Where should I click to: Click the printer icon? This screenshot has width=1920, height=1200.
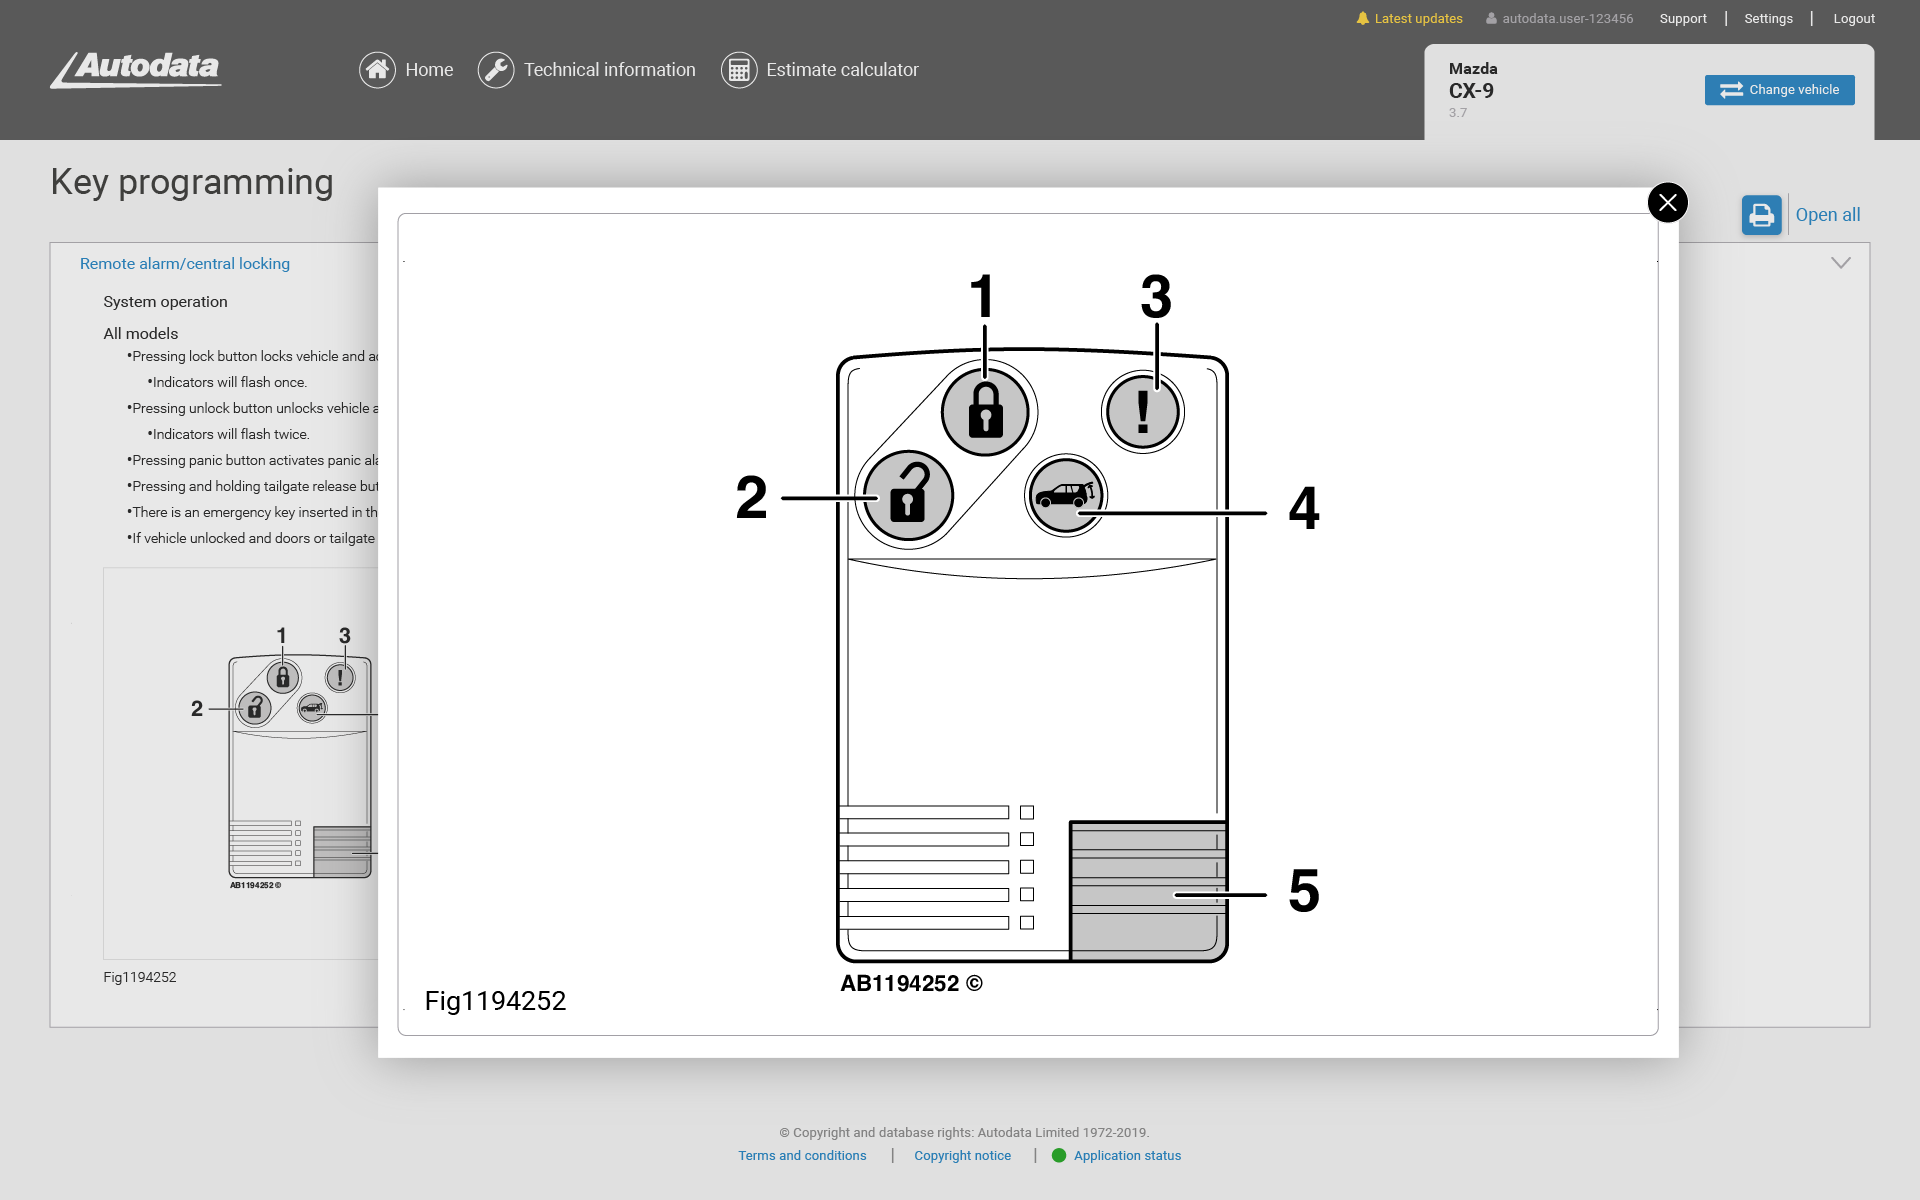1761,215
